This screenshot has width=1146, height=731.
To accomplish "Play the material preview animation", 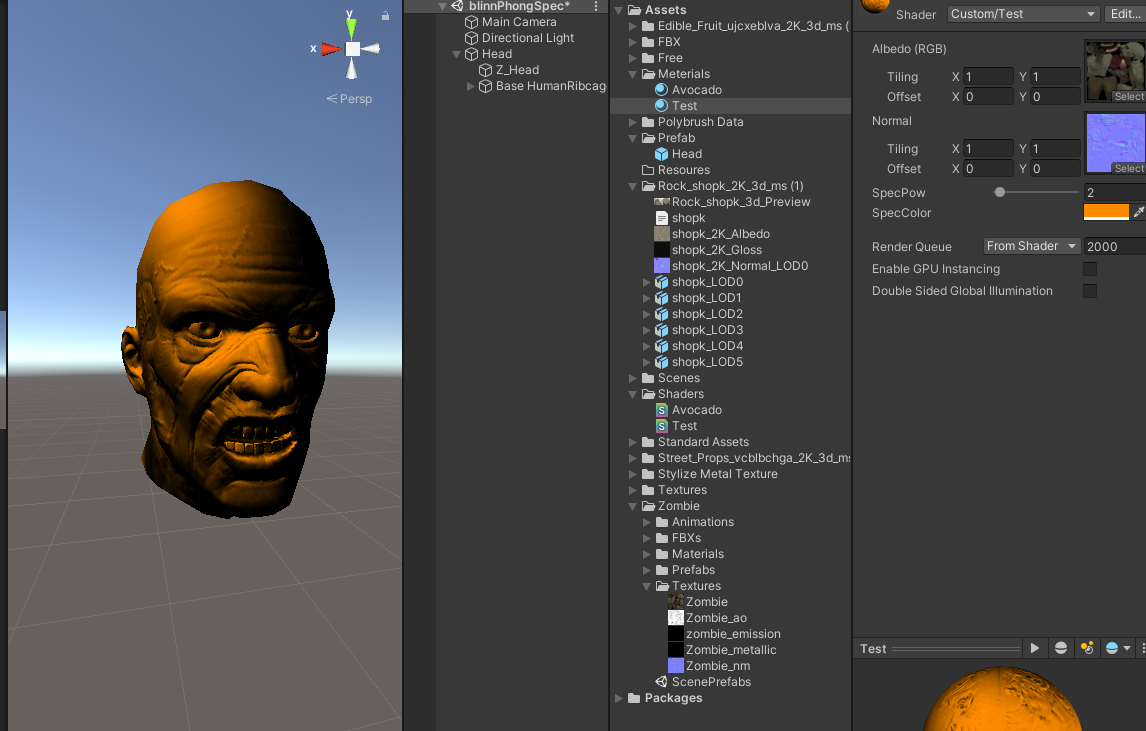I will (1034, 648).
